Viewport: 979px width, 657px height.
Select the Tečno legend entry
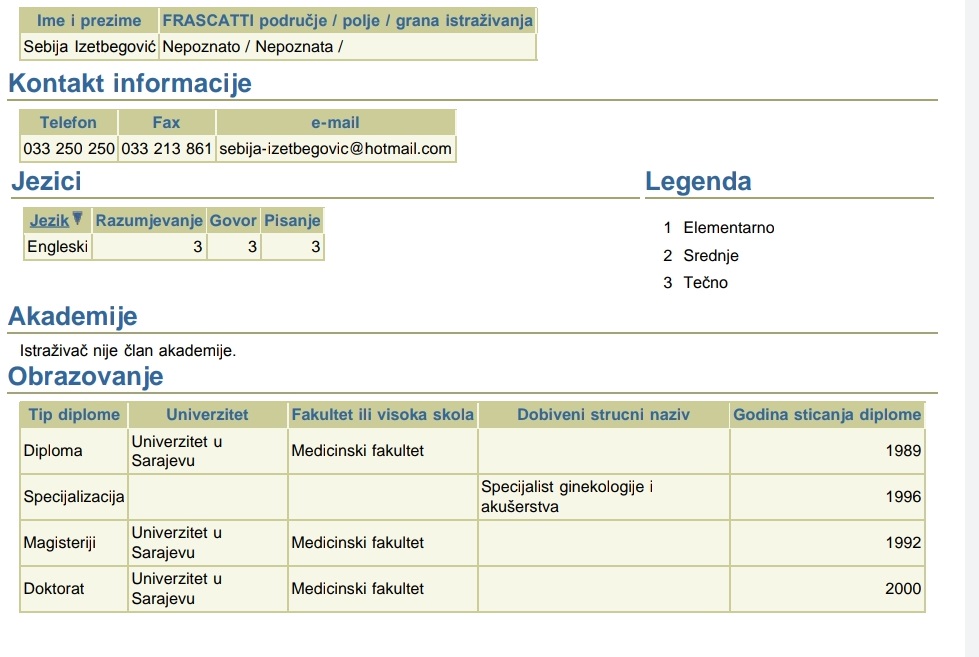[705, 283]
